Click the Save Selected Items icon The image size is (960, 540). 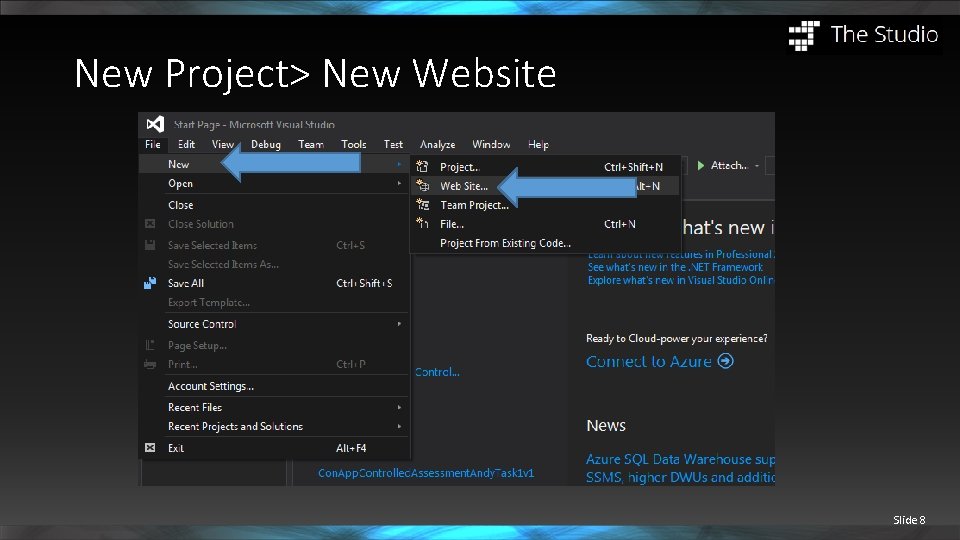[150, 245]
